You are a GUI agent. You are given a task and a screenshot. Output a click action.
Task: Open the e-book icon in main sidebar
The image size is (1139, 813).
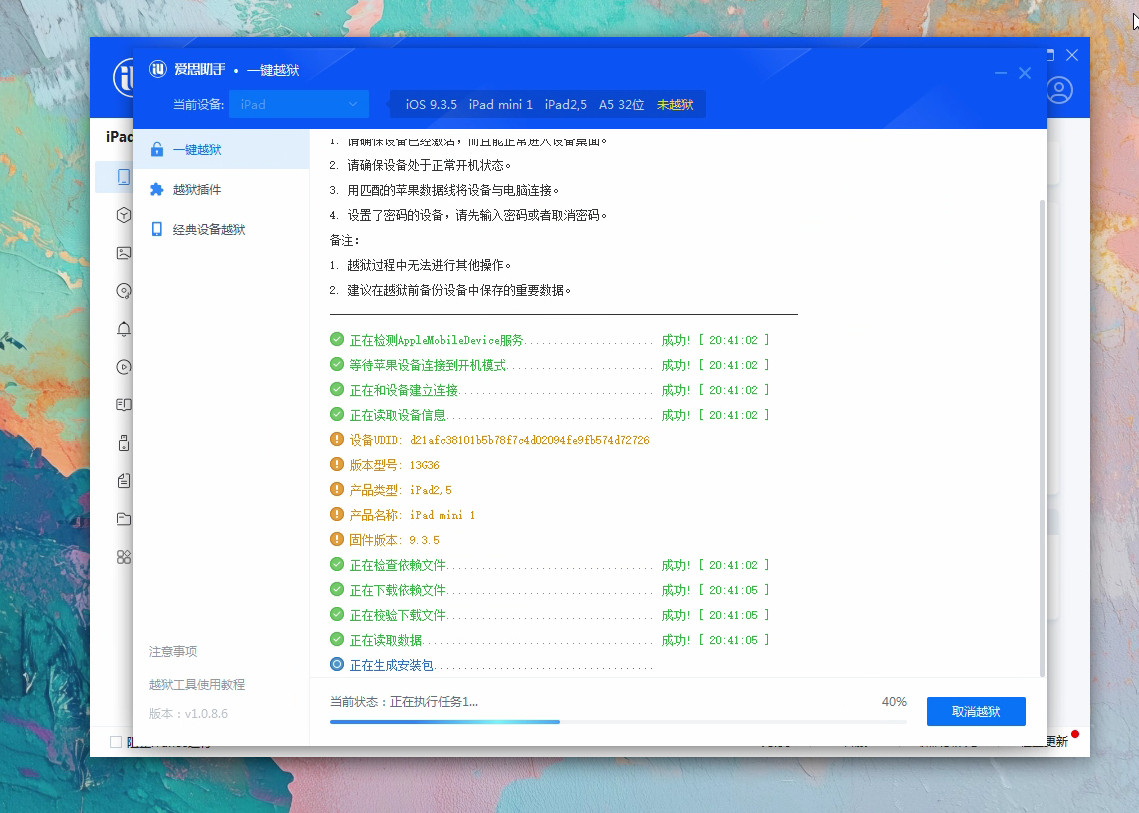(124, 405)
